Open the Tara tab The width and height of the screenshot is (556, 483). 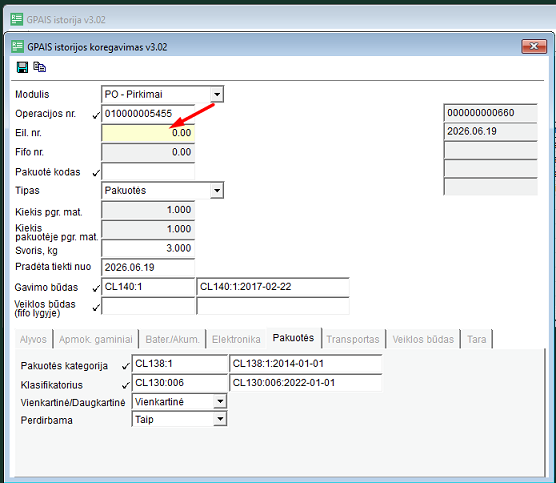coord(477,339)
